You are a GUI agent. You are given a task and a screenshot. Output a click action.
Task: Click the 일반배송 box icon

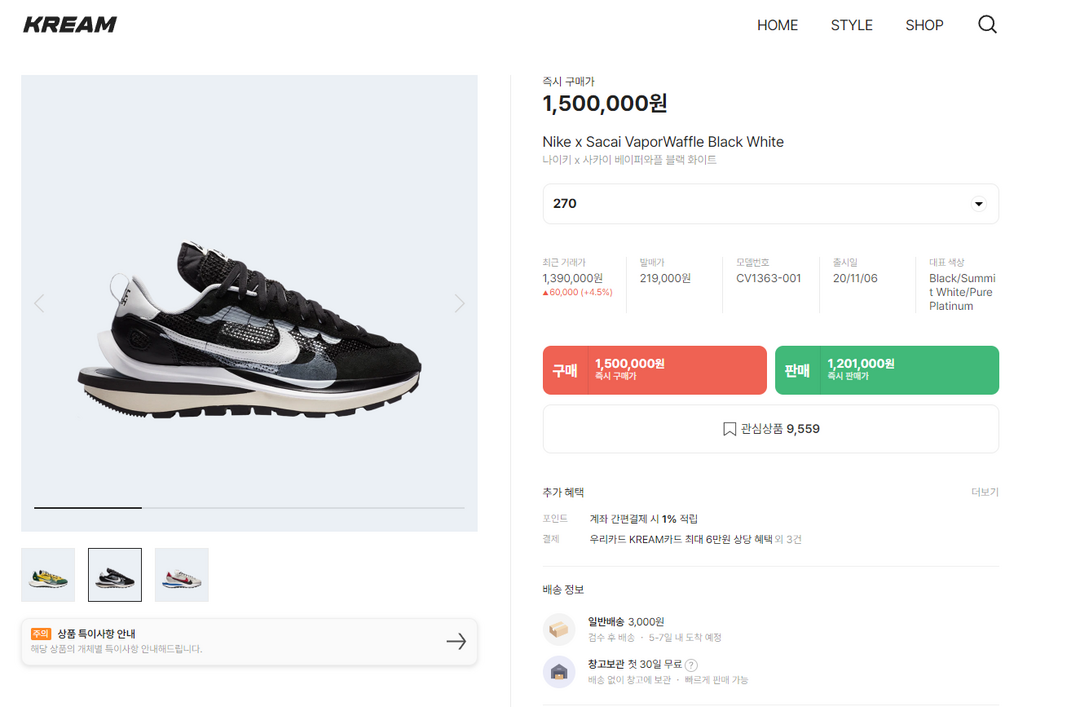pos(559,629)
